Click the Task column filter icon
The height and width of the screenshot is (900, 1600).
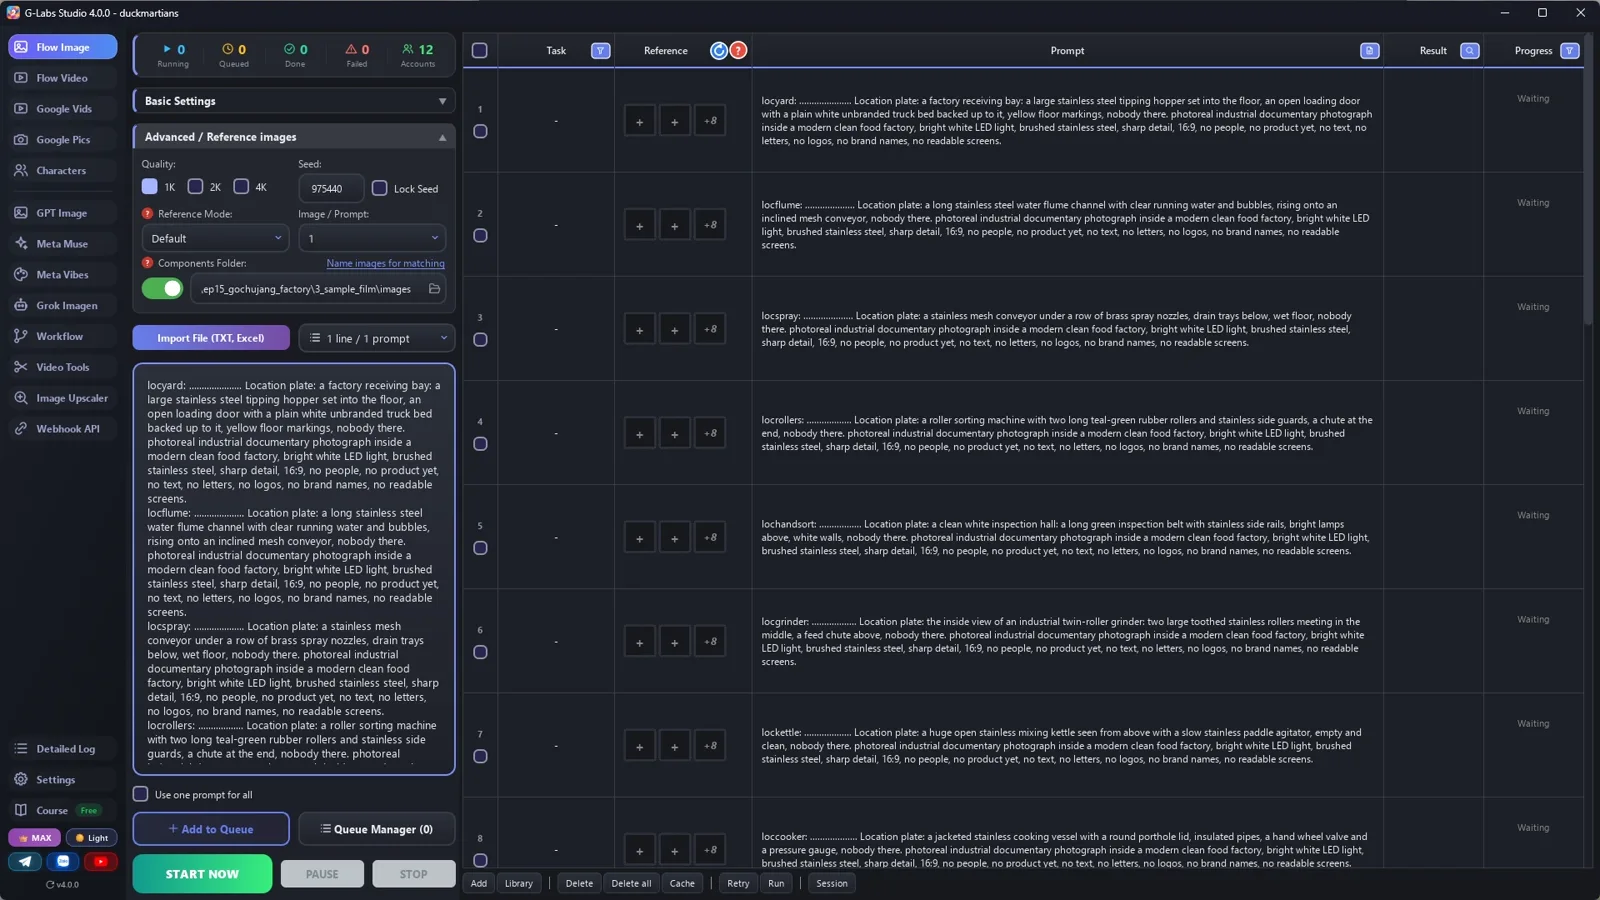click(600, 51)
